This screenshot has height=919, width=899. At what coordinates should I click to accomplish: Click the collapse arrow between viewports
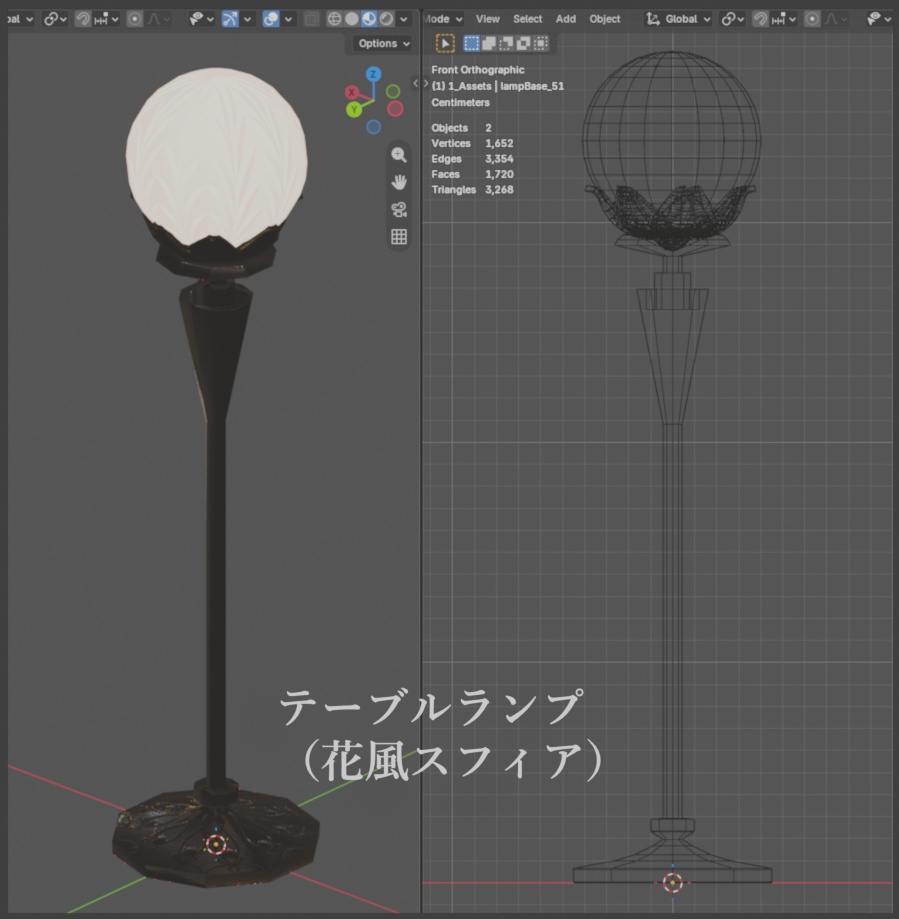point(416,83)
